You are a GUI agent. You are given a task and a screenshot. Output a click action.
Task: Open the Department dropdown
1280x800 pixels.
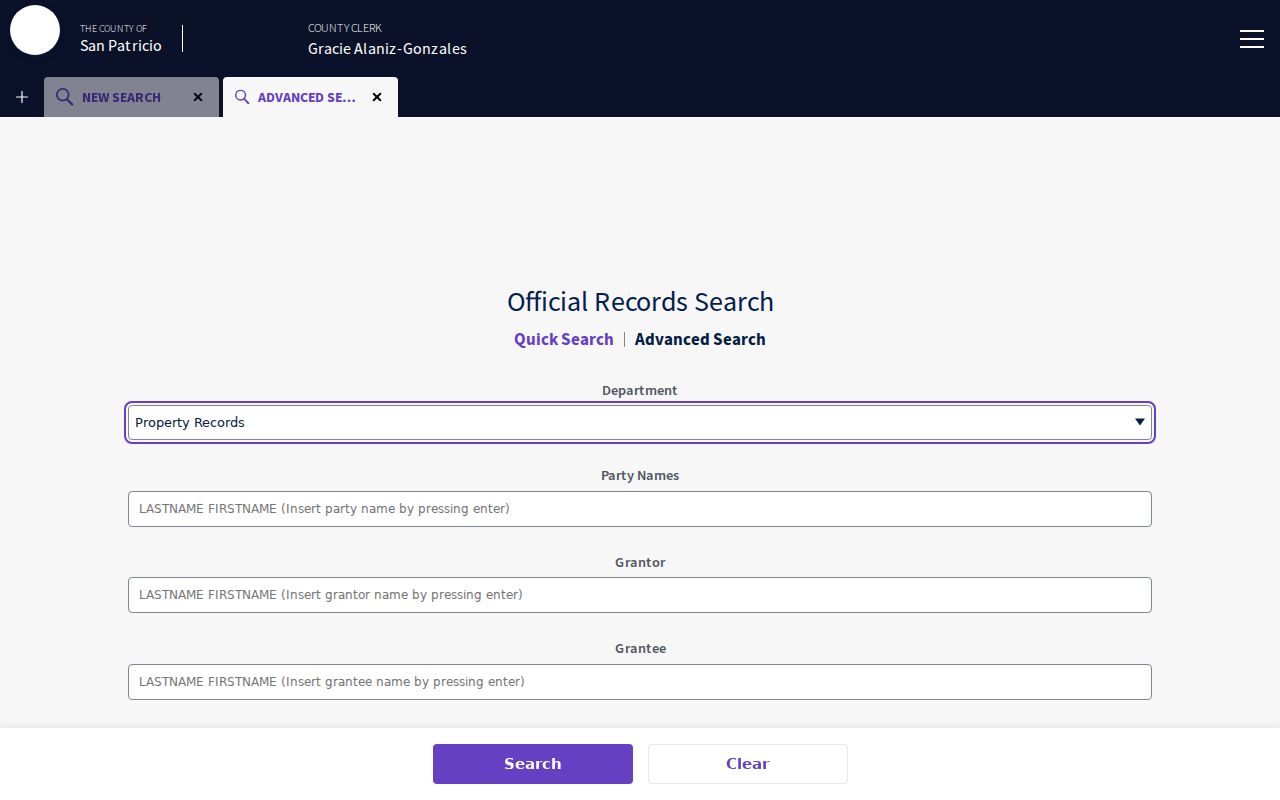point(640,422)
